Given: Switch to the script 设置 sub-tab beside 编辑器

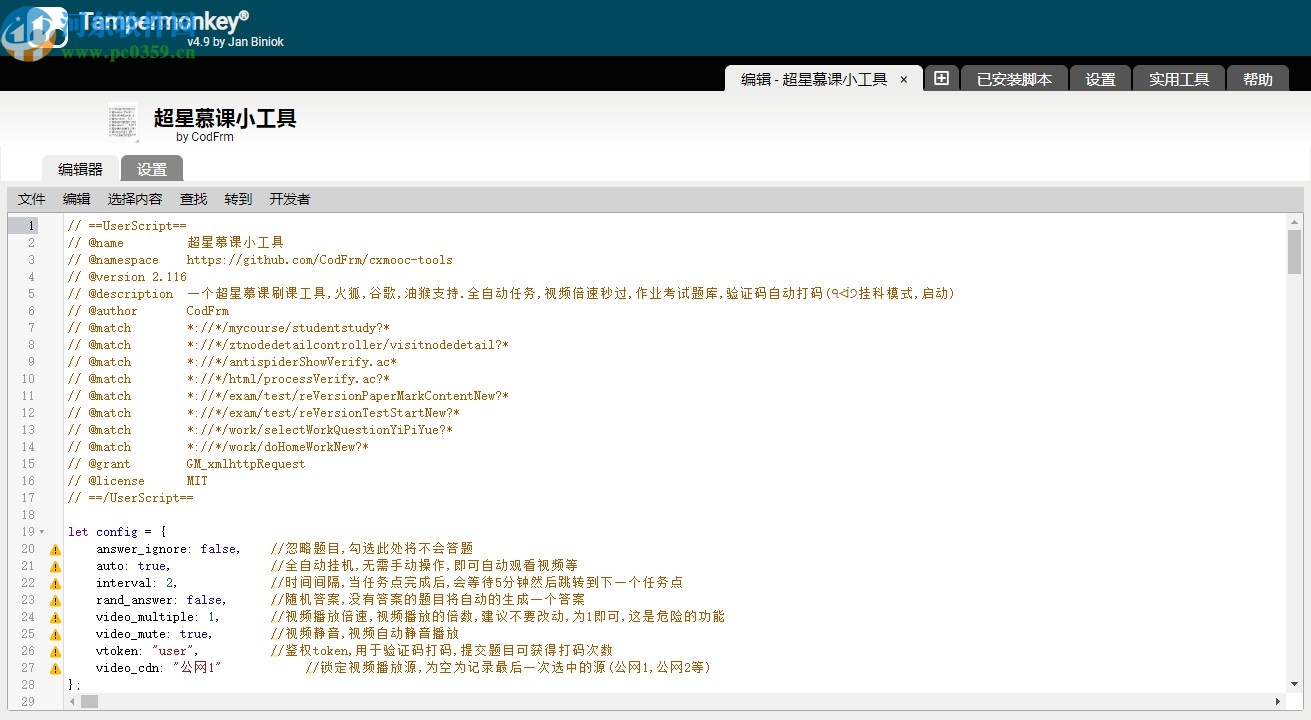Looking at the screenshot, I should 152,169.
